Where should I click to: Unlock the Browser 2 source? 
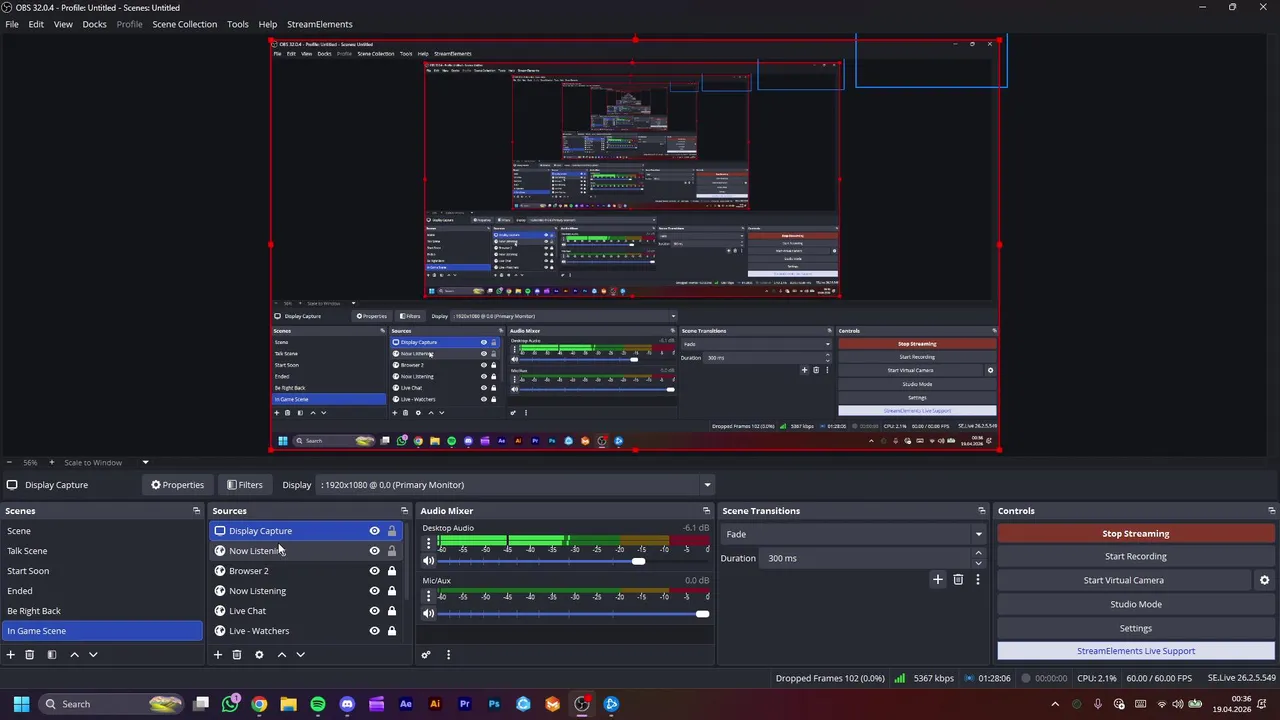pyautogui.click(x=392, y=571)
